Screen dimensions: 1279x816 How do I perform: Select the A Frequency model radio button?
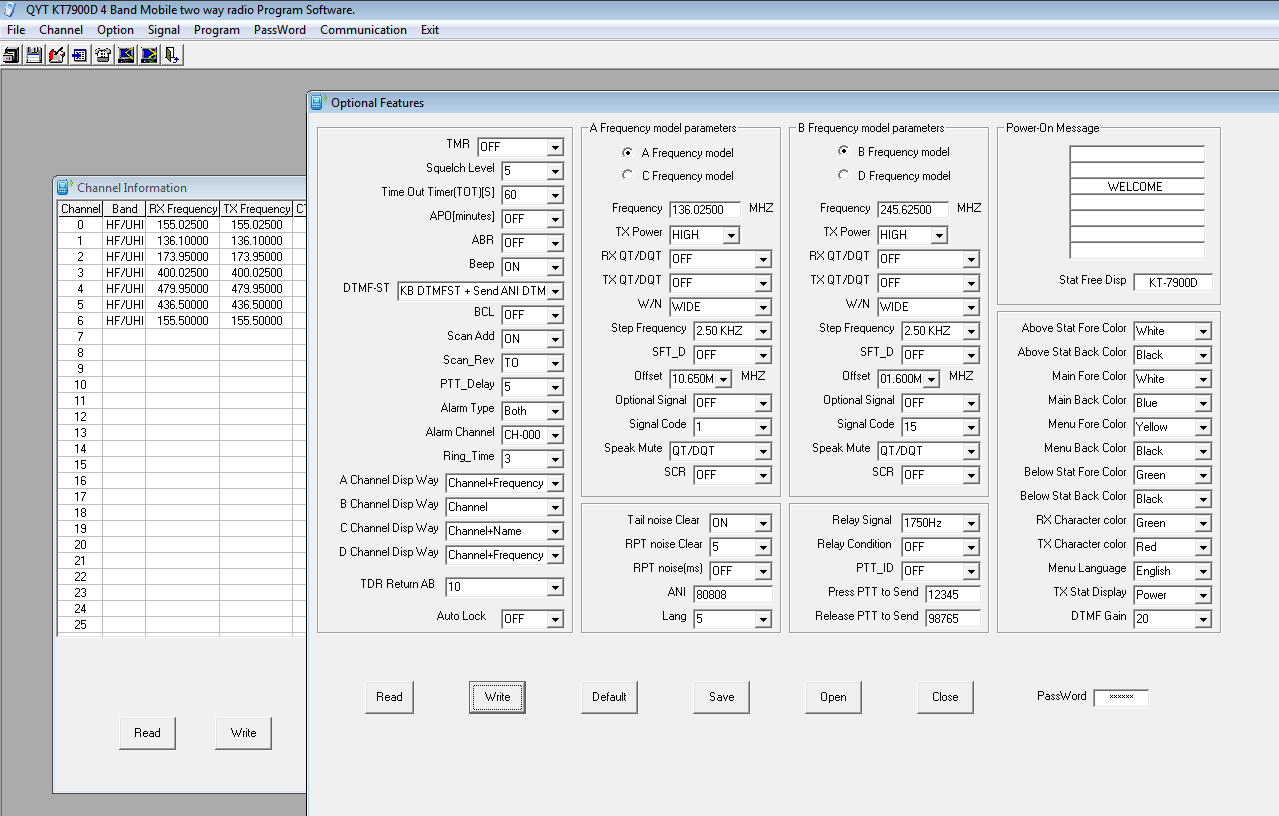pyautogui.click(x=627, y=153)
